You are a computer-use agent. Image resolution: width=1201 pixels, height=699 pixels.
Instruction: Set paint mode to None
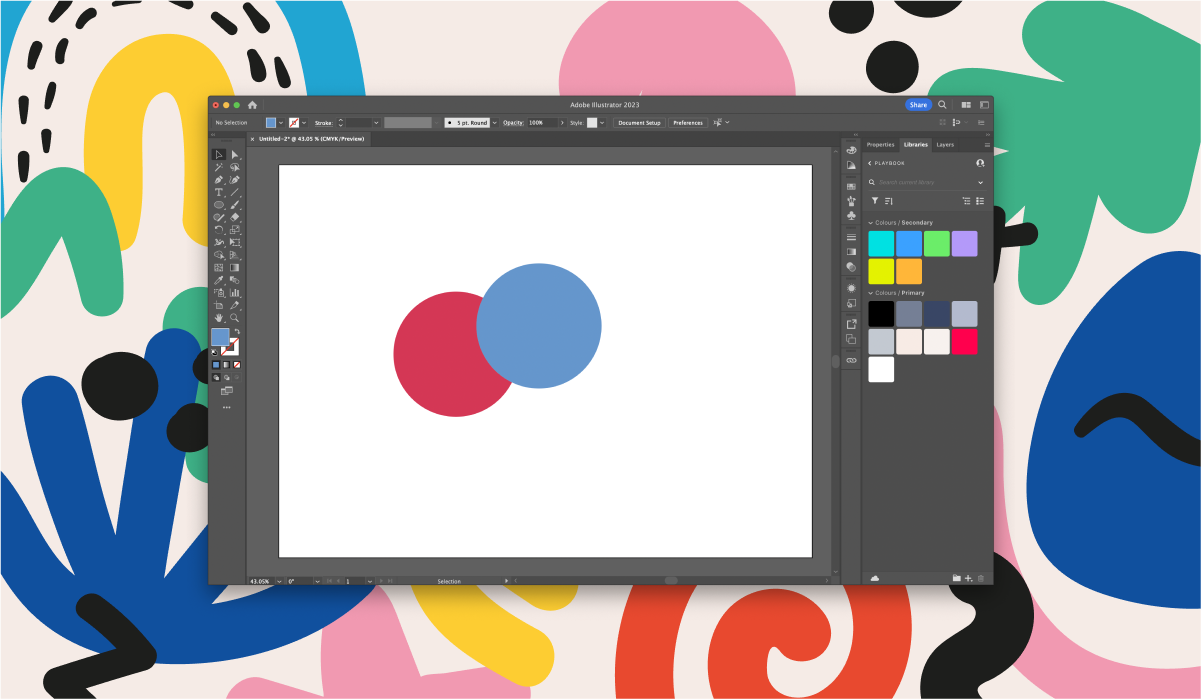click(237, 365)
